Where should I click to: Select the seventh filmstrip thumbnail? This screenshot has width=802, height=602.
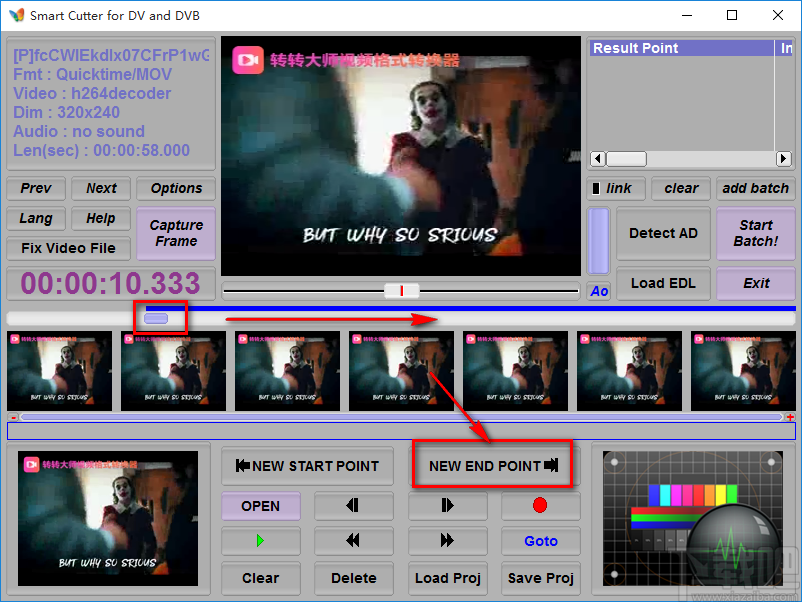743,371
